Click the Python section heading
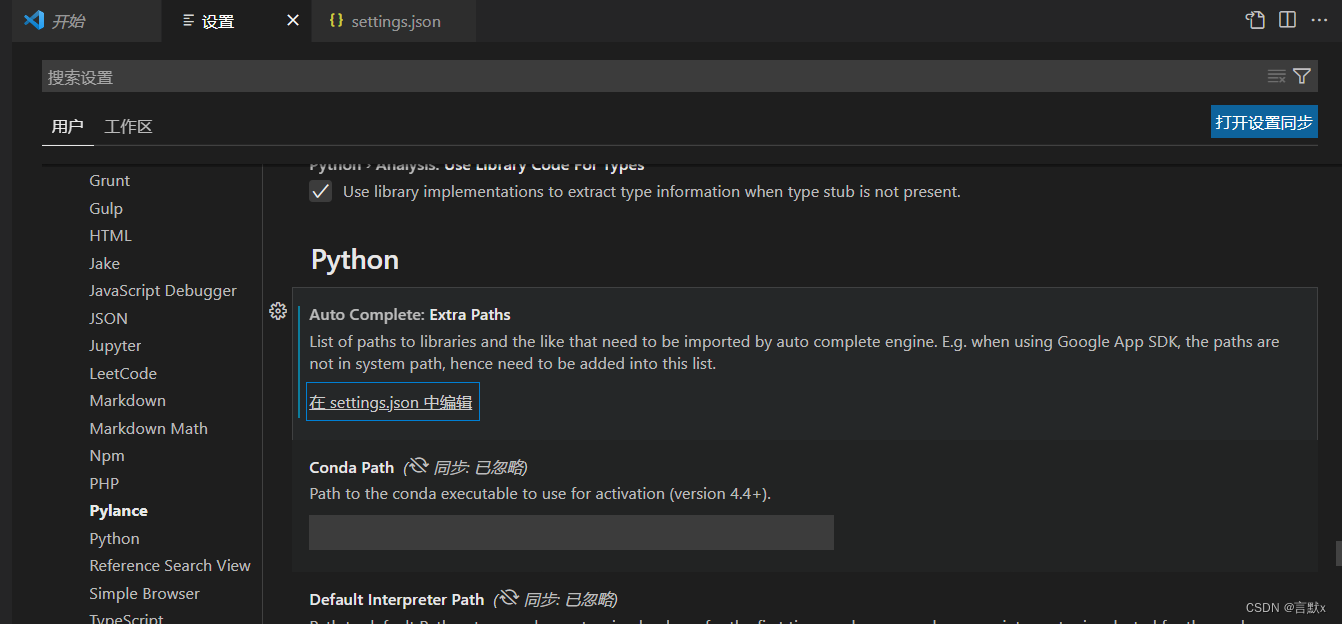The width and height of the screenshot is (1342, 624). [355, 260]
